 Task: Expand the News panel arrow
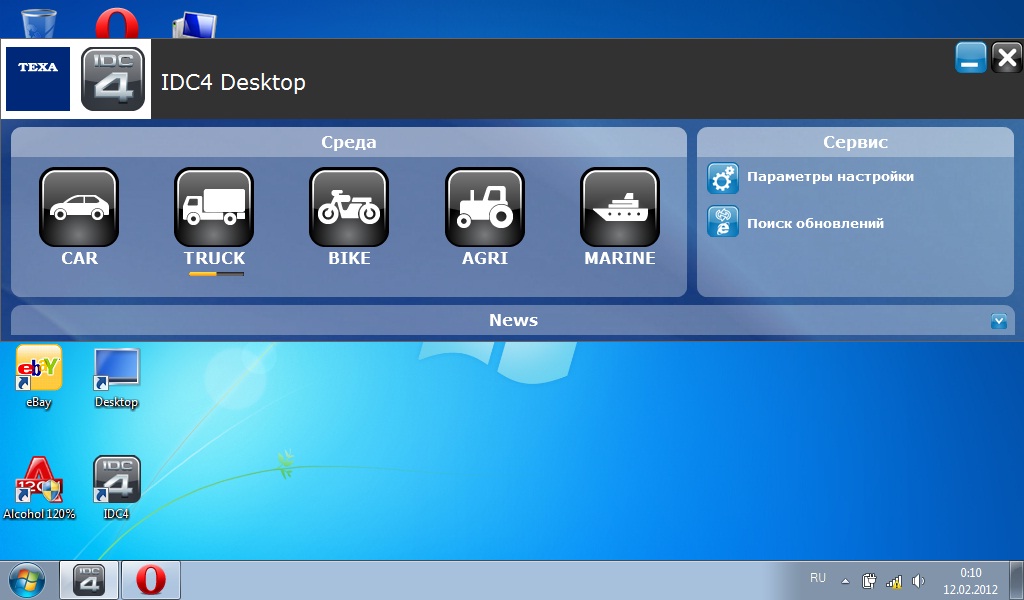[x=999, y=321]
